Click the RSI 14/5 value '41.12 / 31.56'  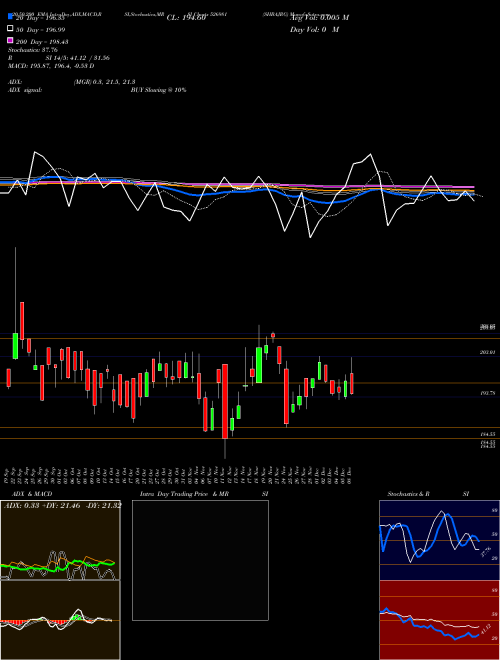(x=88, y=58)
